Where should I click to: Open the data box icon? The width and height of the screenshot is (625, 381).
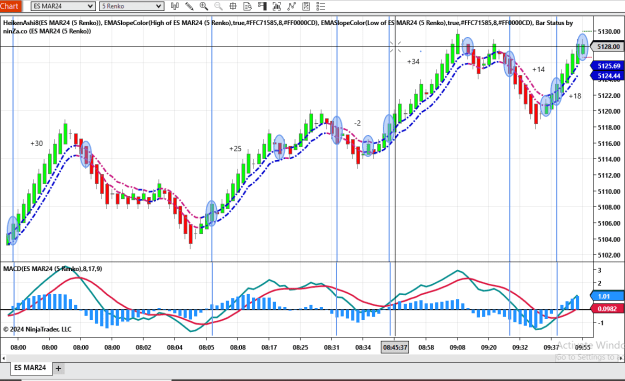248,6
